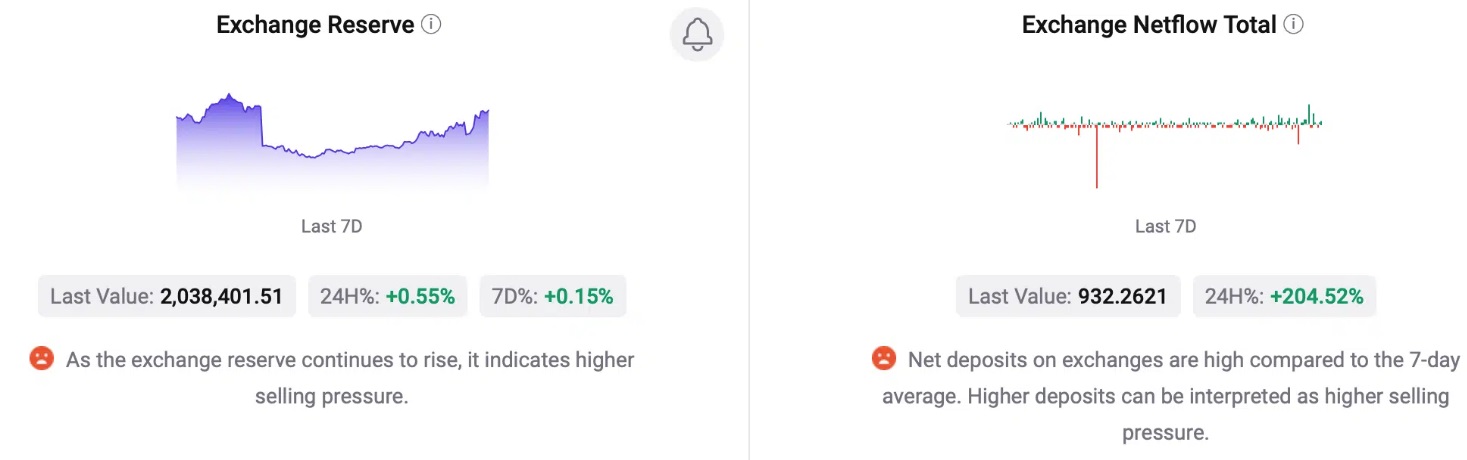Click the red sad face under Exchange Reserve

click(x=41, y=359)
